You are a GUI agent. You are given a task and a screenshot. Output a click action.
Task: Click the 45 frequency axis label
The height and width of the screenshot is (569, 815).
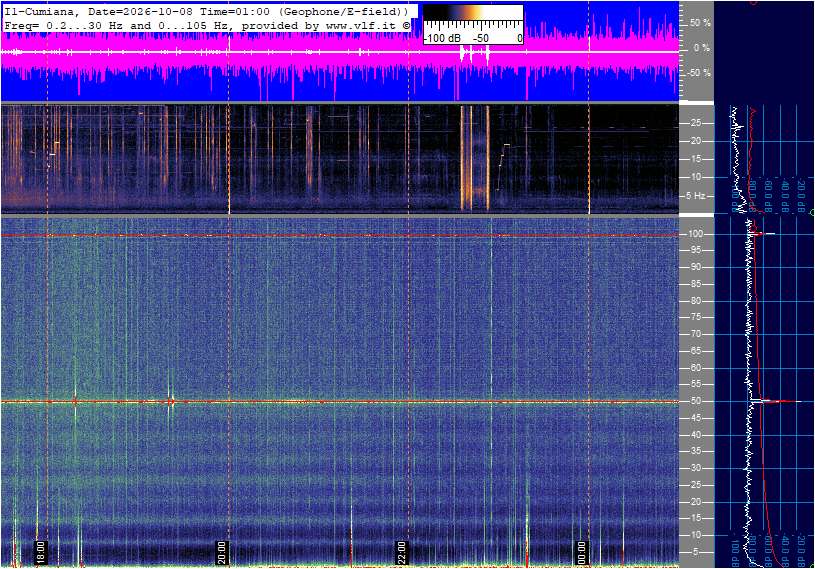(695, 418)
